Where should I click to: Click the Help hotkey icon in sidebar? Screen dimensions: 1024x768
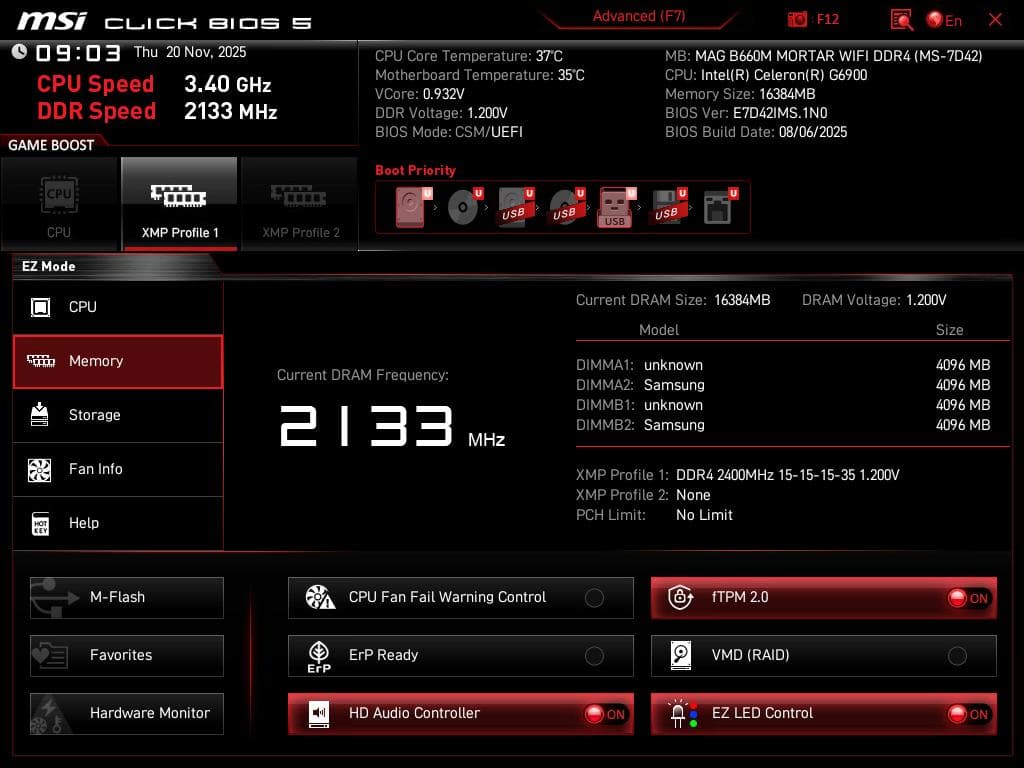[x=42, y=523]
